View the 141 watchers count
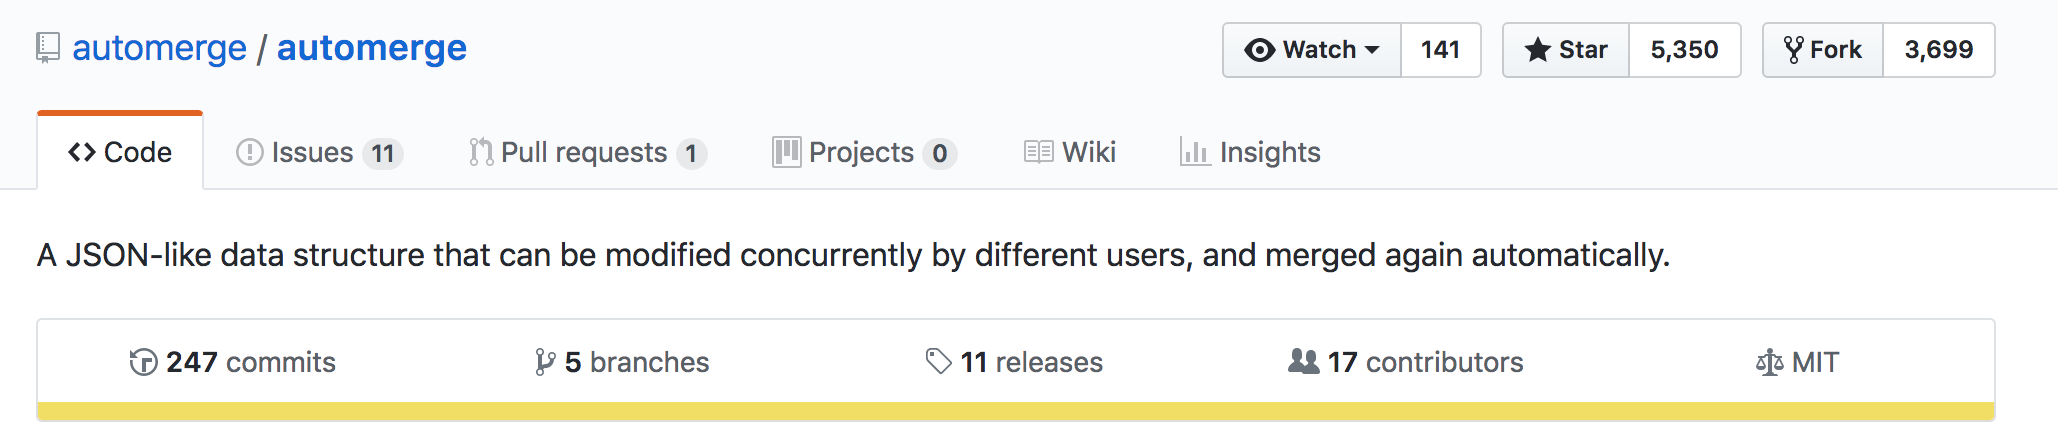Image resolution: width=2058 pixels, height=432 pixels. [1440, 50]
